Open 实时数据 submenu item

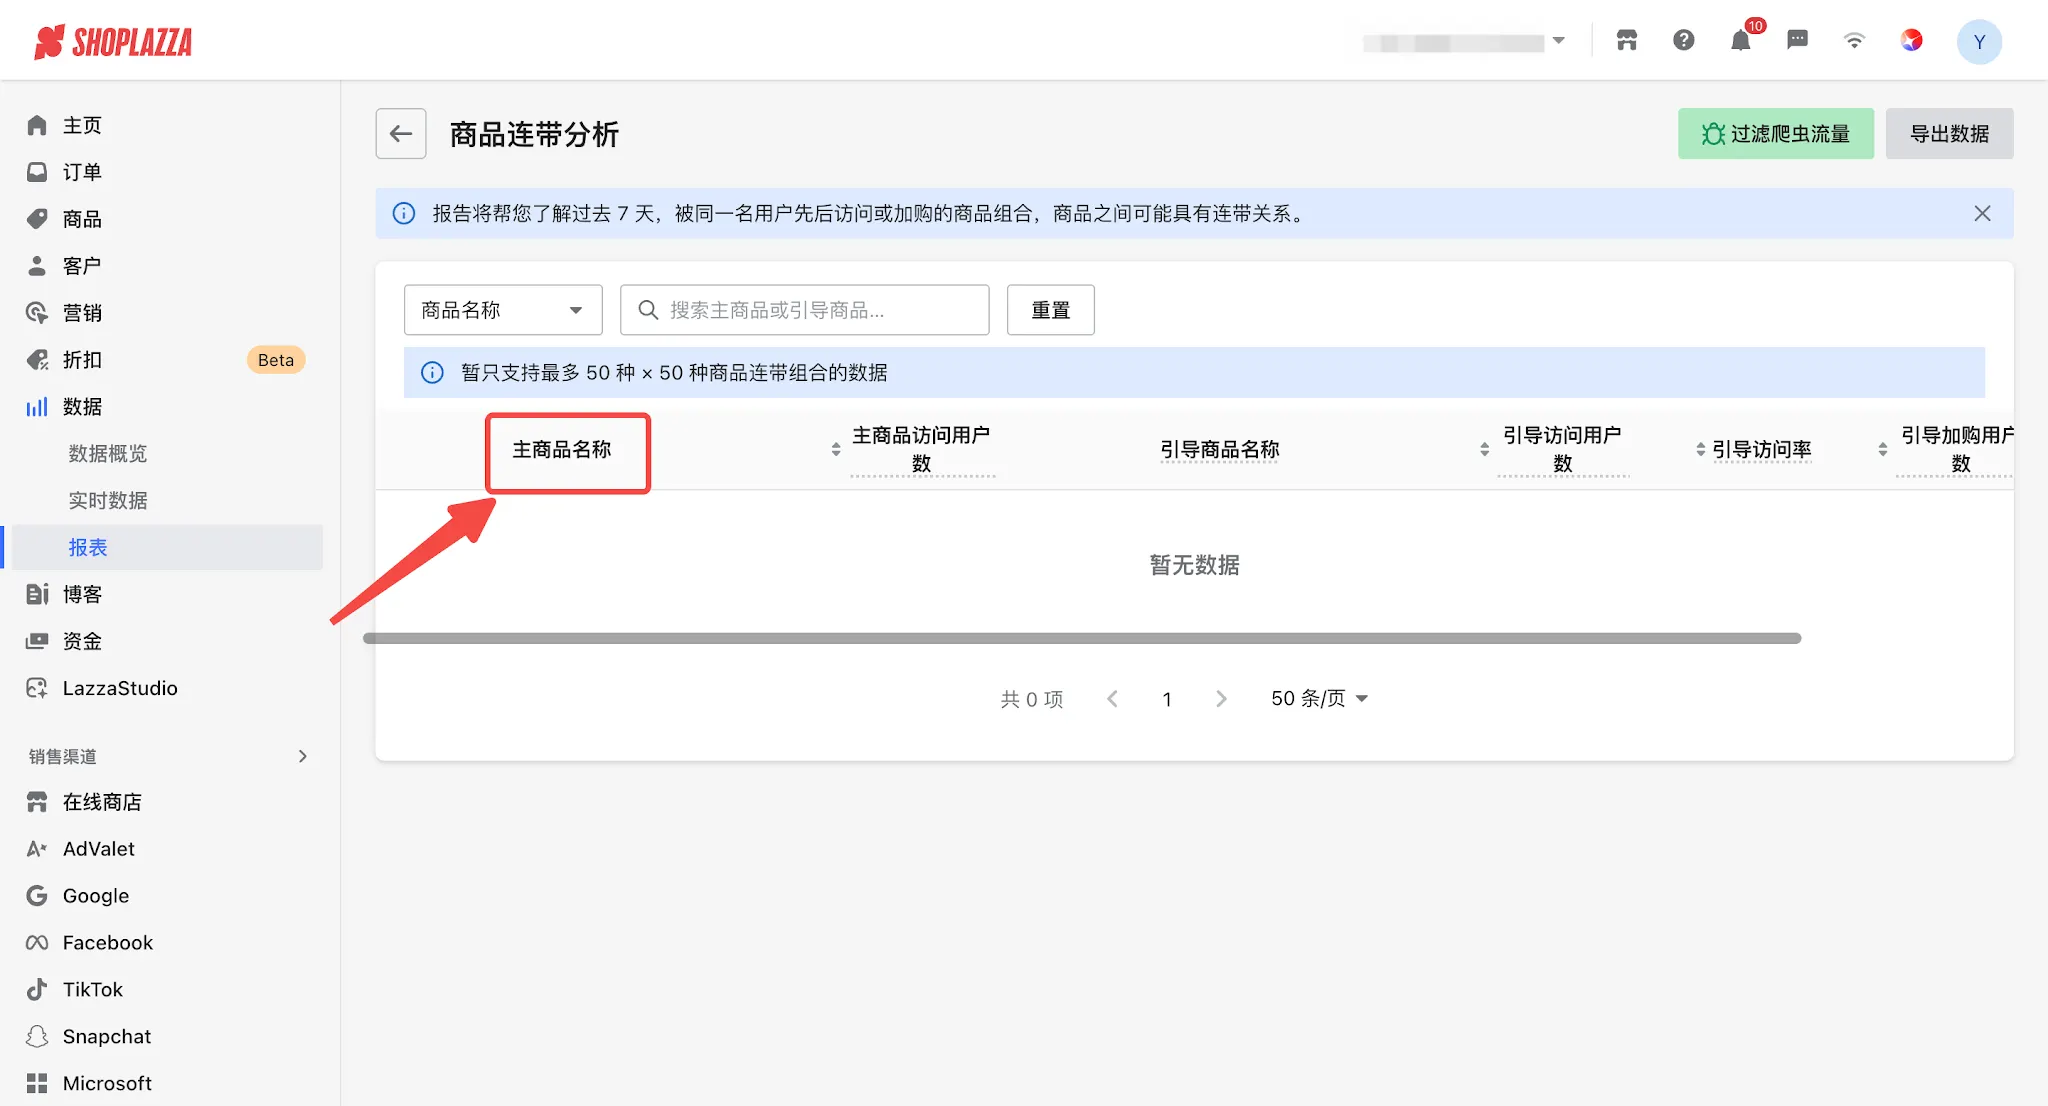pyautogui.click(x=108, y=501)
